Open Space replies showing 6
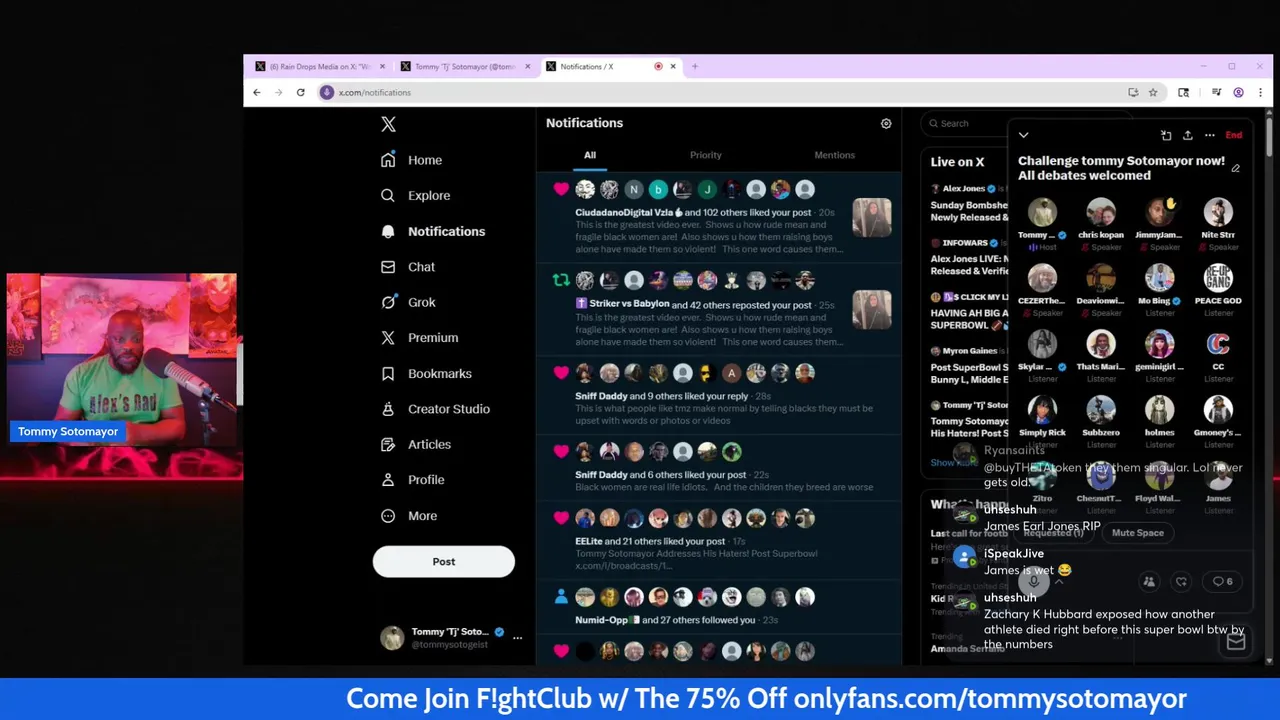Image resolution: width=1280 pixels, height=720 pixels. [x=1222, y=581]
